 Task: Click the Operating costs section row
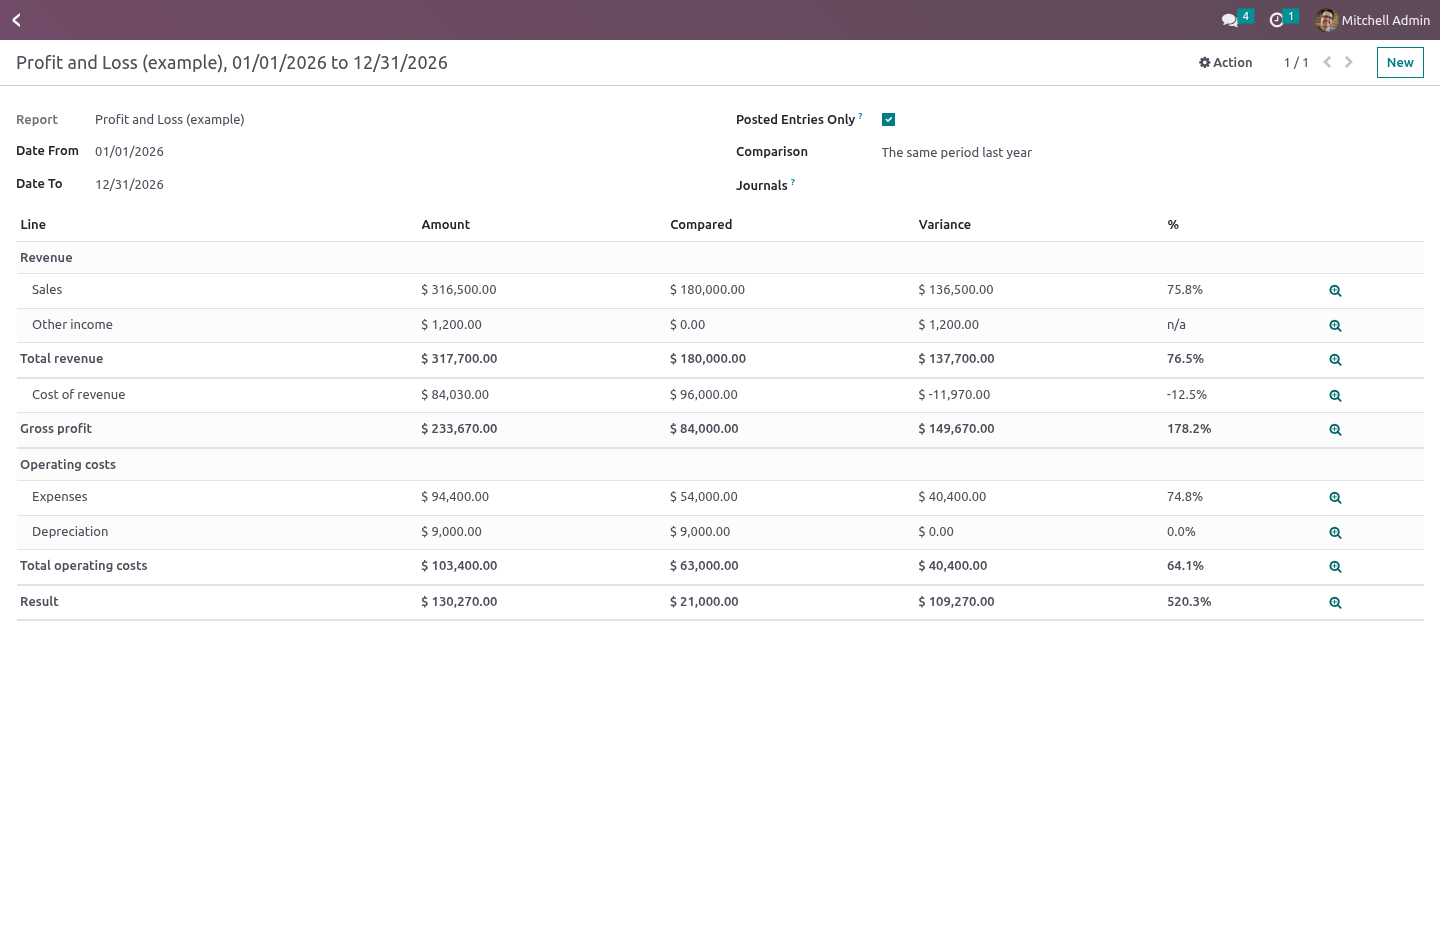click(720, 465)
